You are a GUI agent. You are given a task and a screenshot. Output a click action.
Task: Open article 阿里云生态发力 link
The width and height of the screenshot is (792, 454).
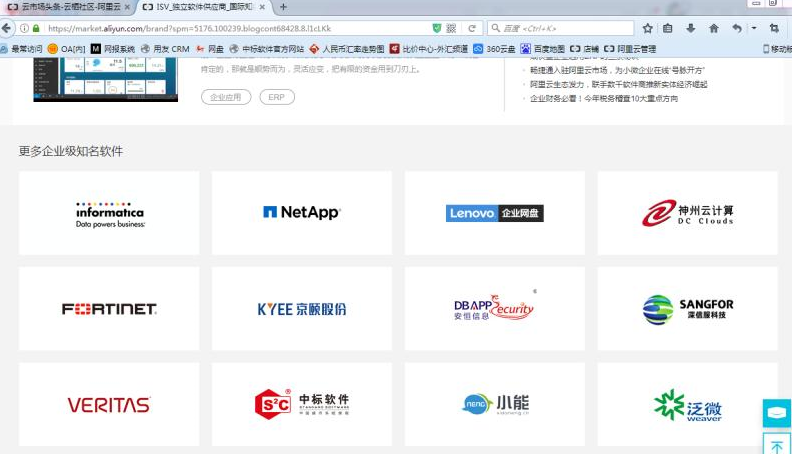tap(619, 84)
